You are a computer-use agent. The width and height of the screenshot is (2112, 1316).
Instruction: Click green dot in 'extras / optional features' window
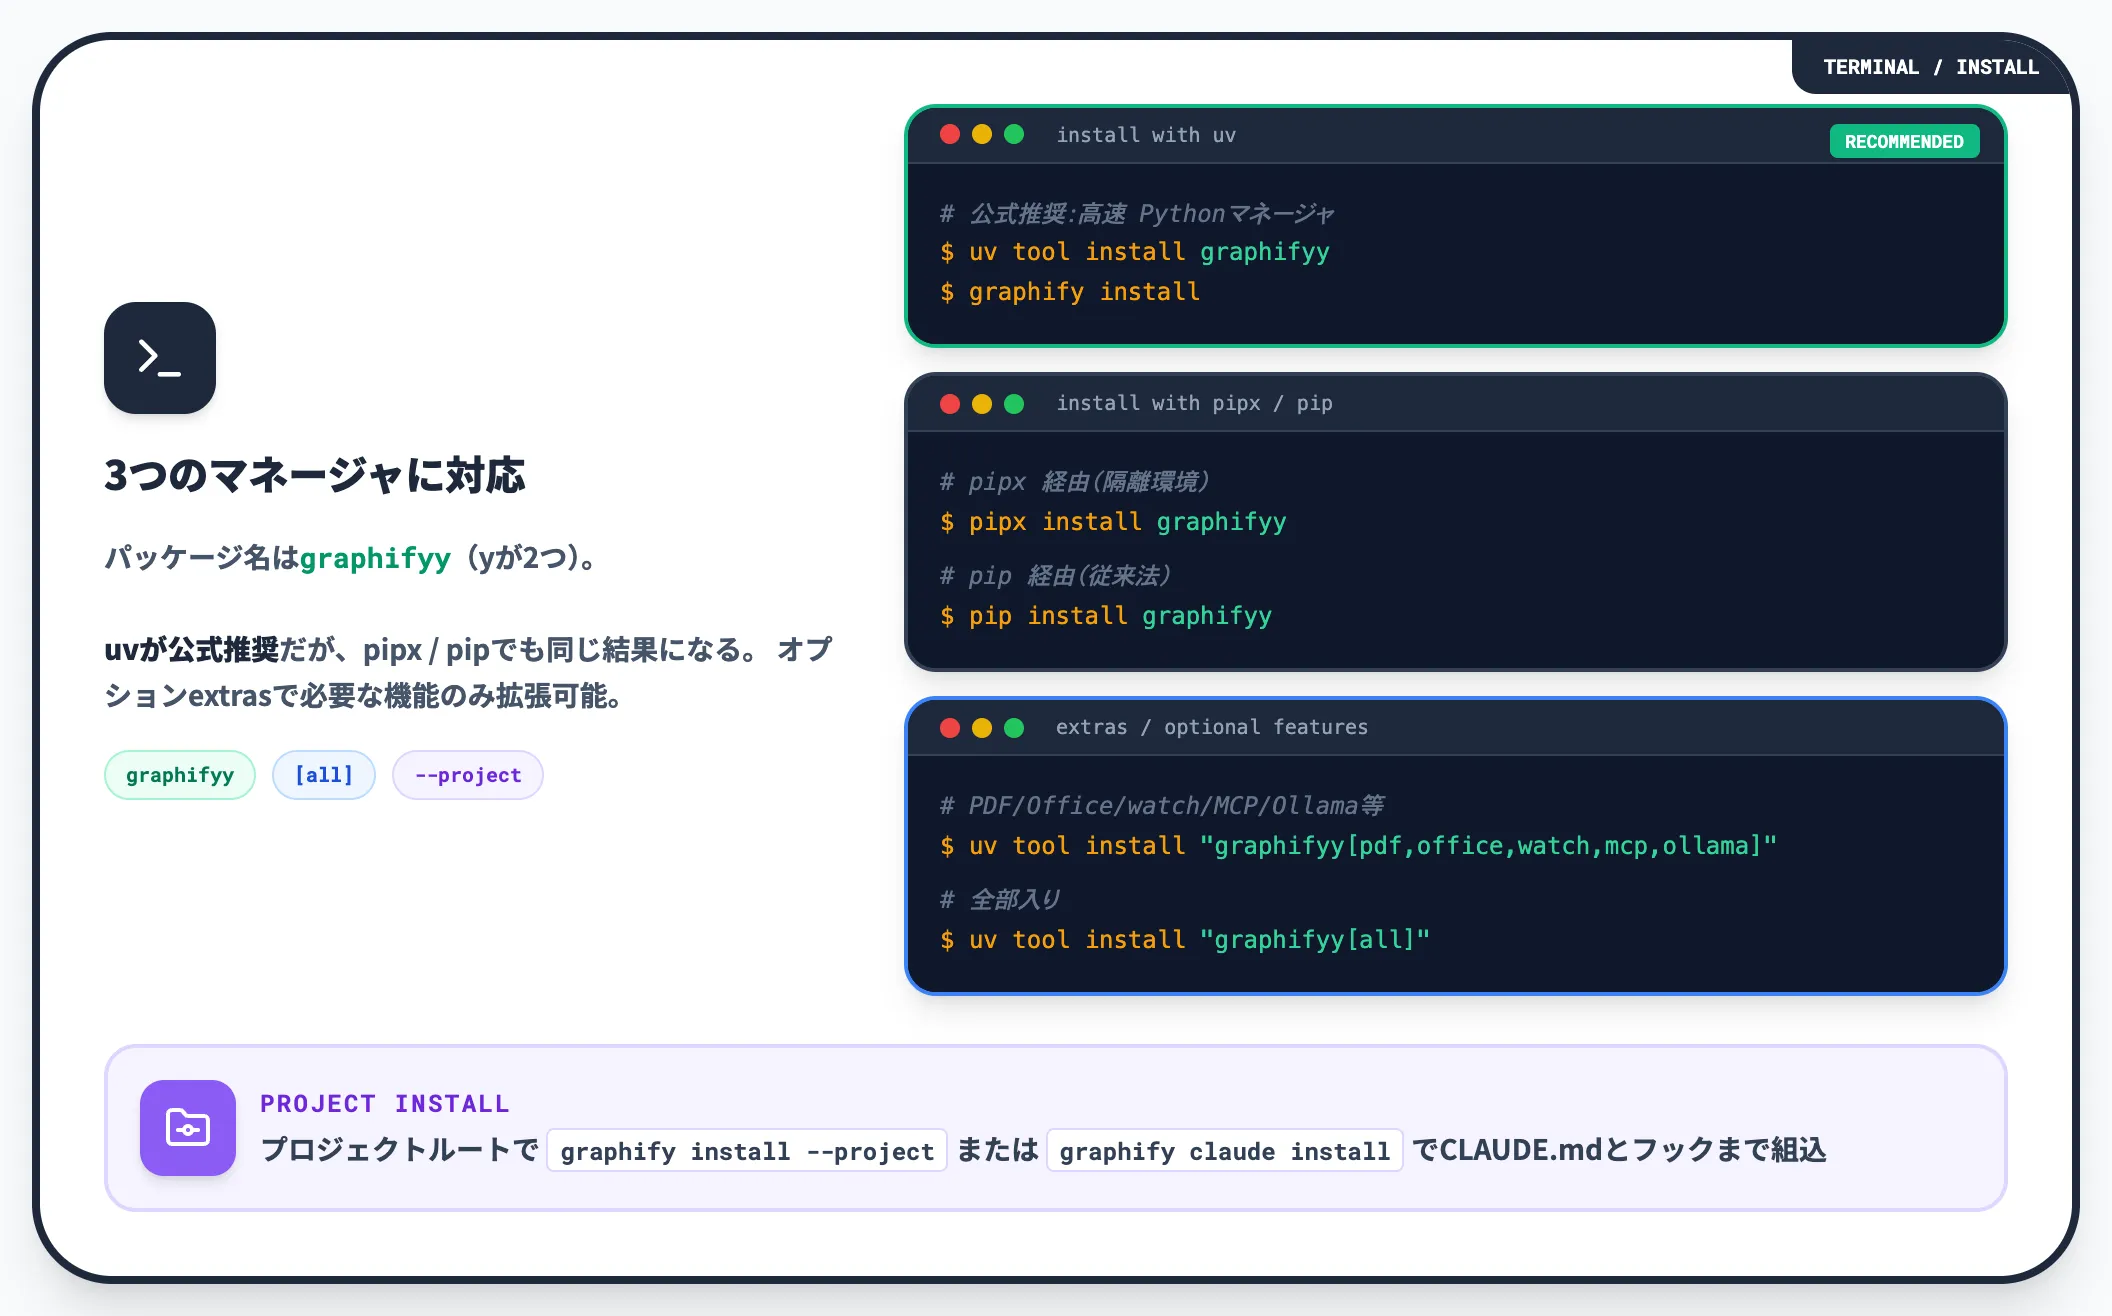pyautogui.click(x=1014, y=727)
